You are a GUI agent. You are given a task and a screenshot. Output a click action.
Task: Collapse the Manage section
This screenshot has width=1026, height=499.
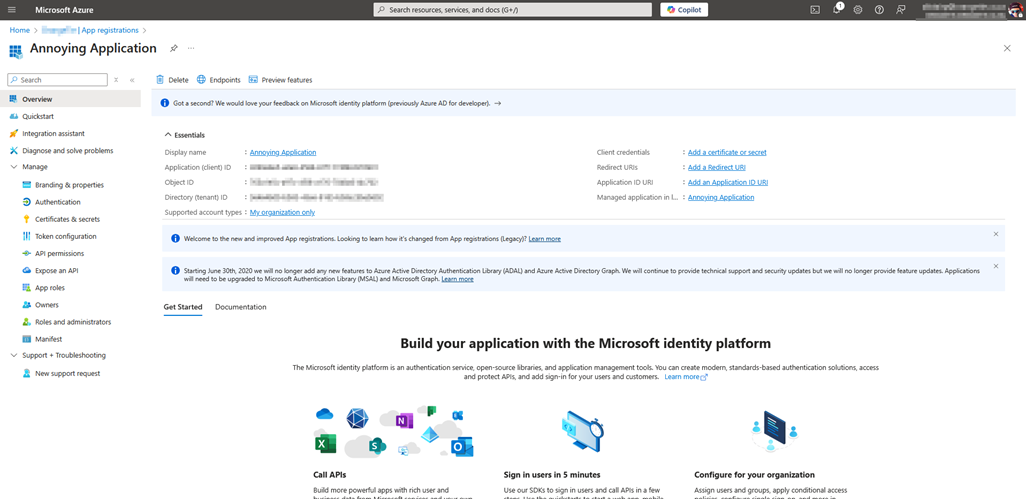point(14,167)
